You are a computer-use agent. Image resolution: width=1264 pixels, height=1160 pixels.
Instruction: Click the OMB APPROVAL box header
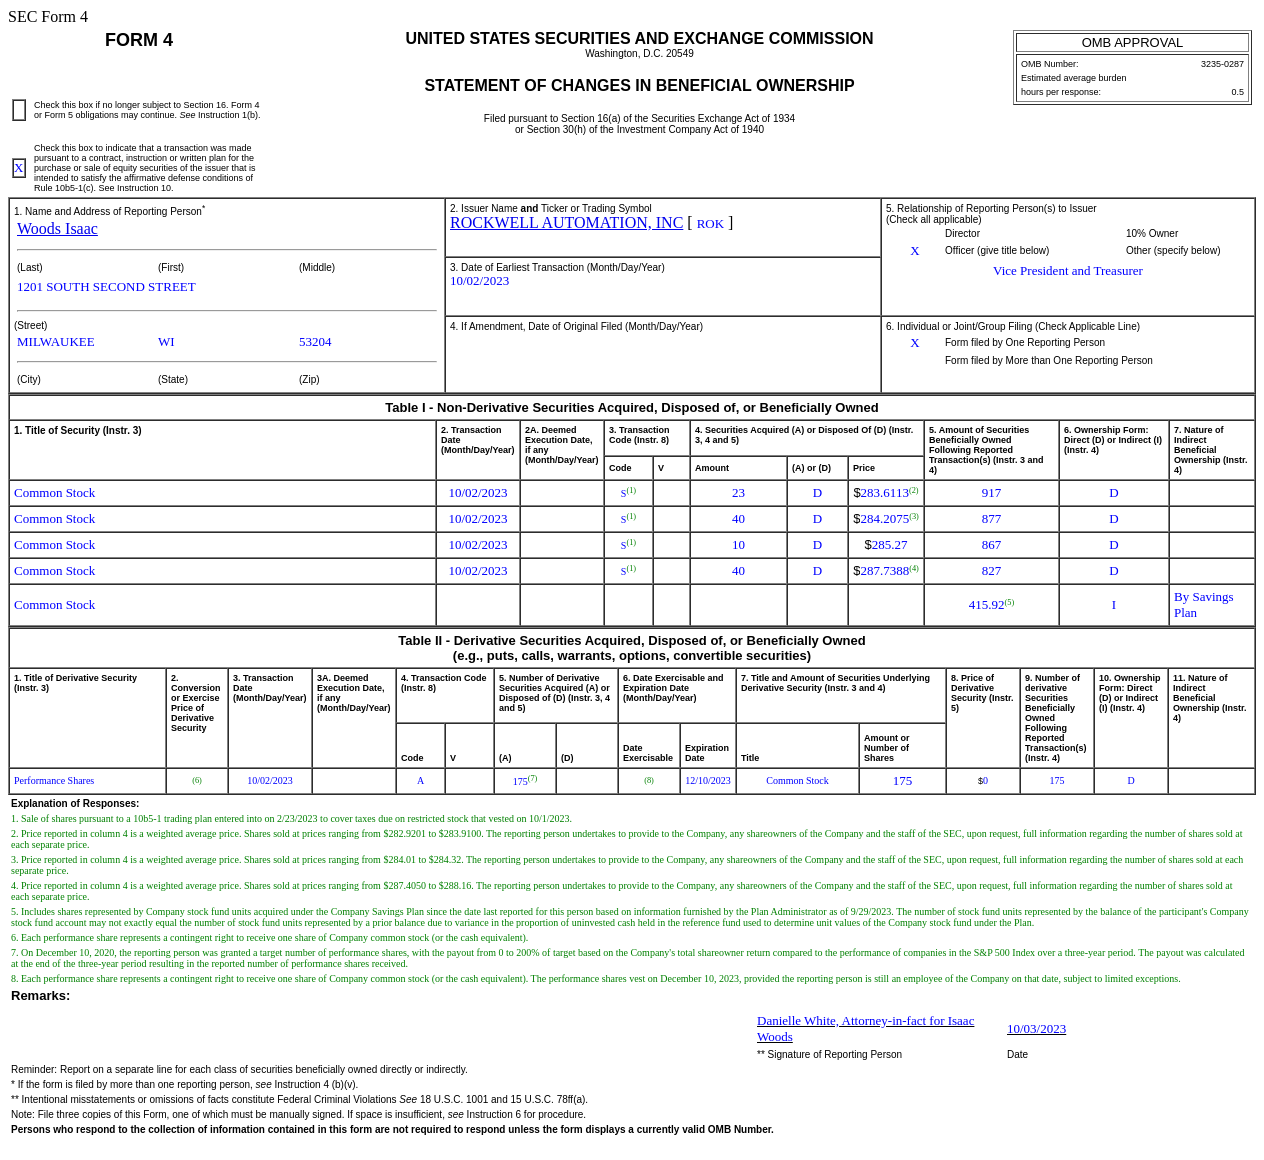pyautogui.click(x=1132, y=43)
